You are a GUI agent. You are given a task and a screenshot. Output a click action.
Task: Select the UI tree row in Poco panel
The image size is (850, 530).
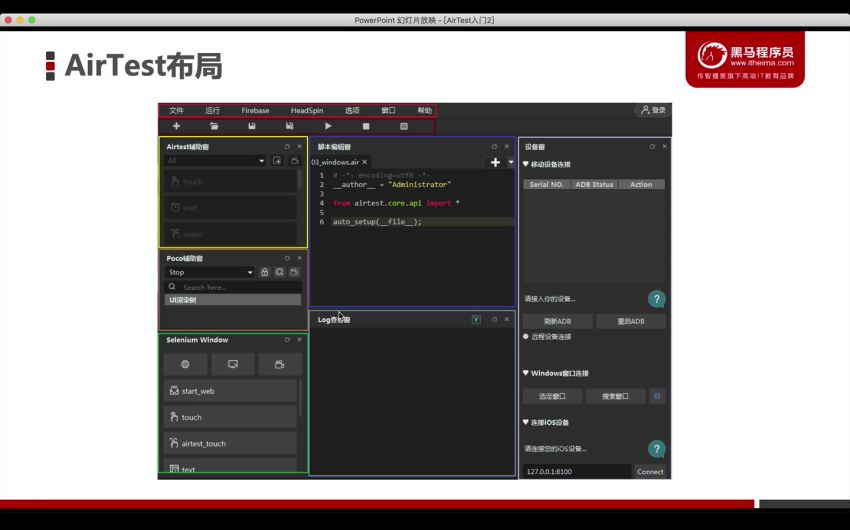pos(233,300)
